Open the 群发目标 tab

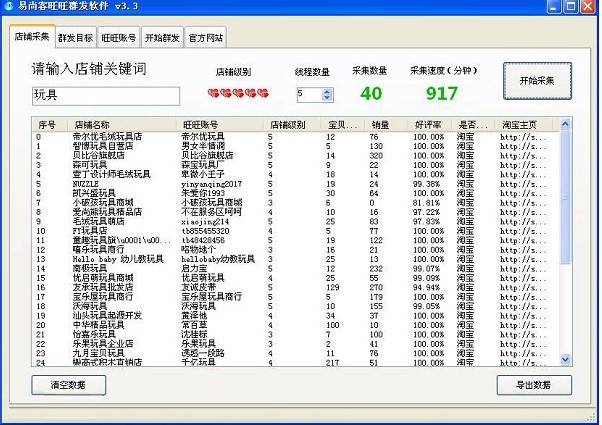(76, 38)
